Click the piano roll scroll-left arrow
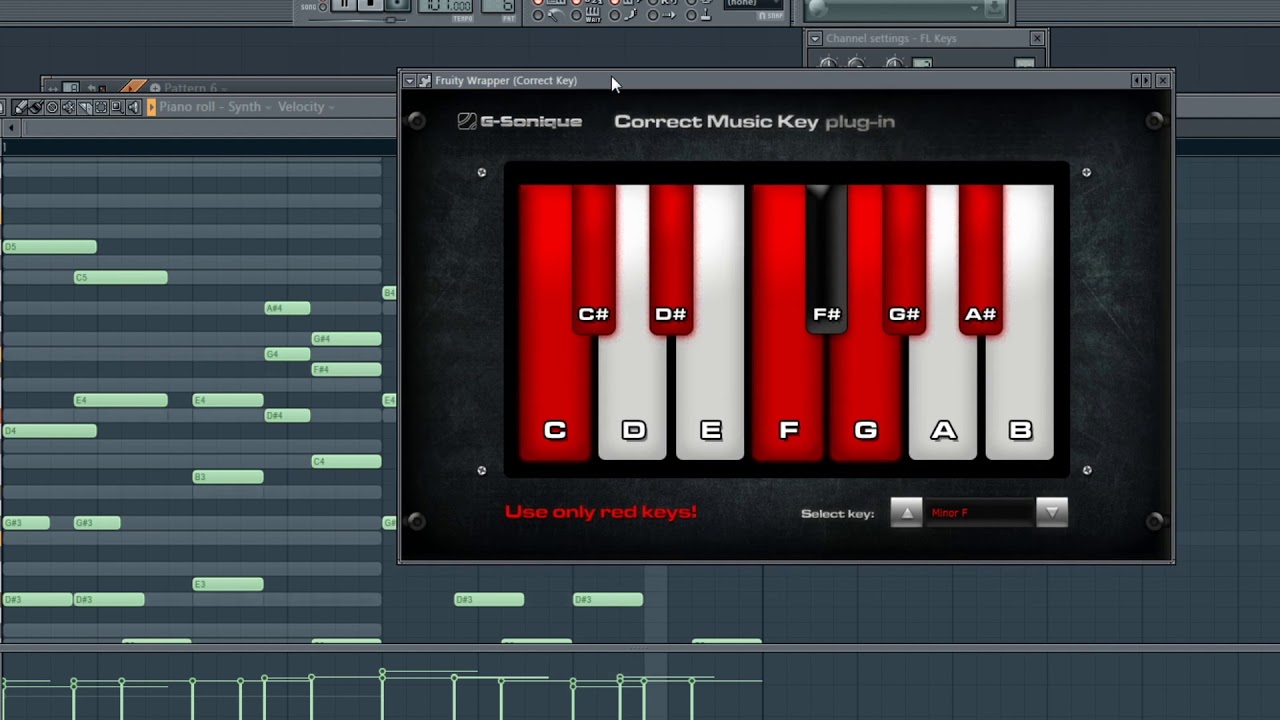The height and width of the screenshot is (720, 1280). 11,128
